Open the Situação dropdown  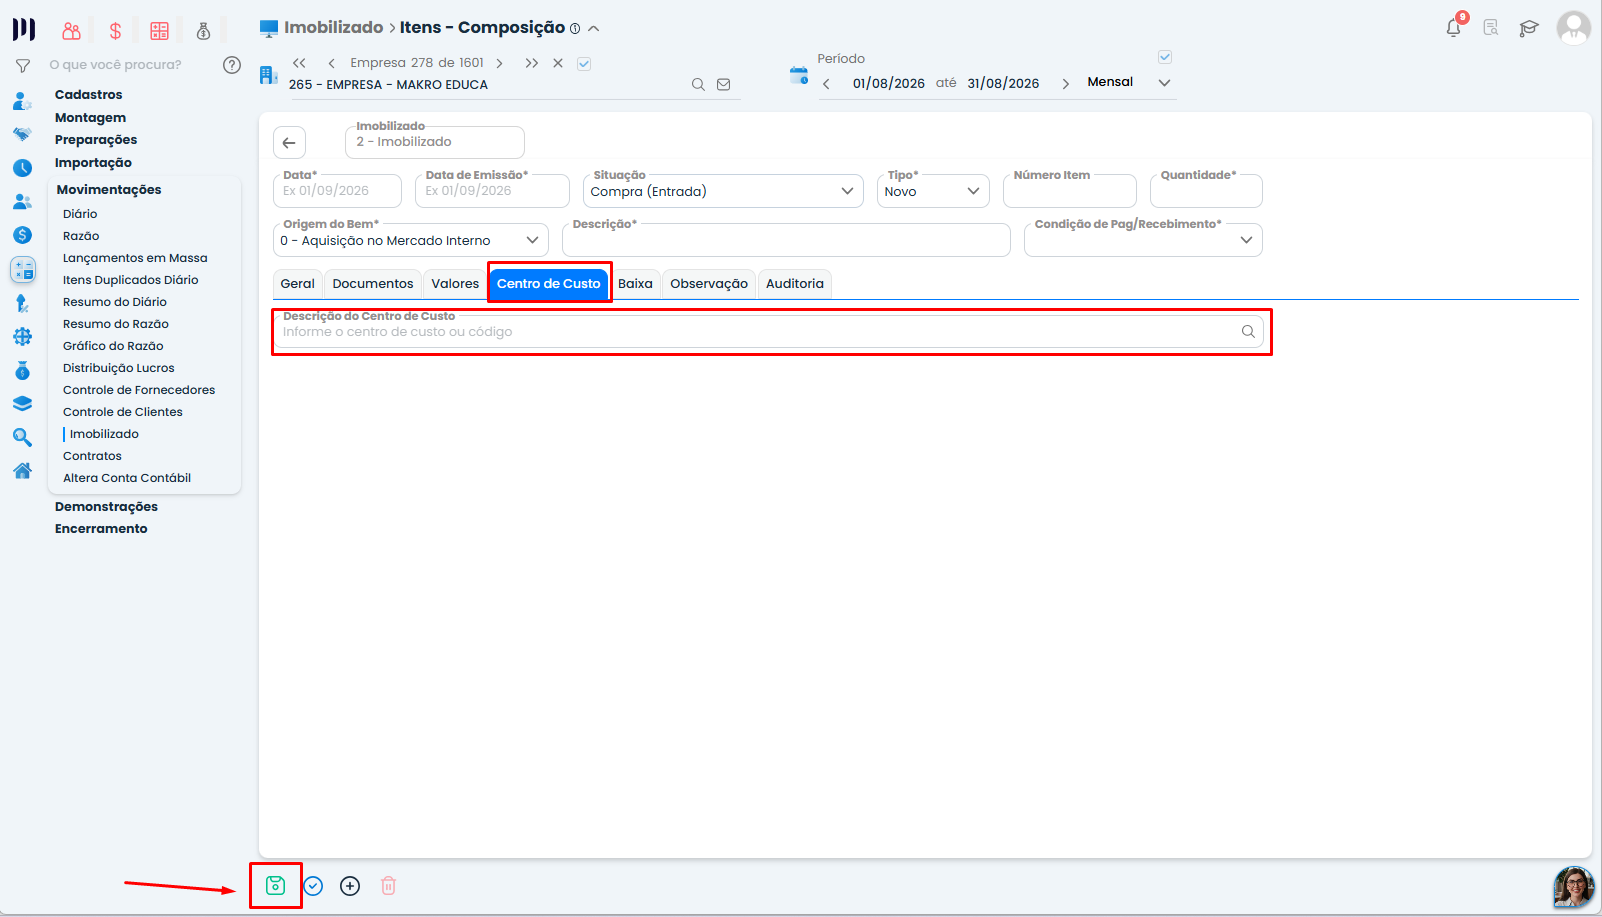[x=723, y=191]
